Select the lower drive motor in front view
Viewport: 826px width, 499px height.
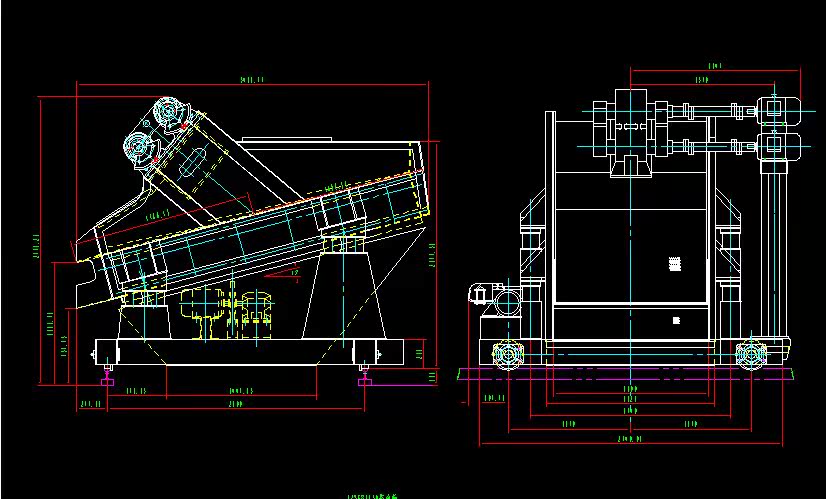click(x=779, y=146)
